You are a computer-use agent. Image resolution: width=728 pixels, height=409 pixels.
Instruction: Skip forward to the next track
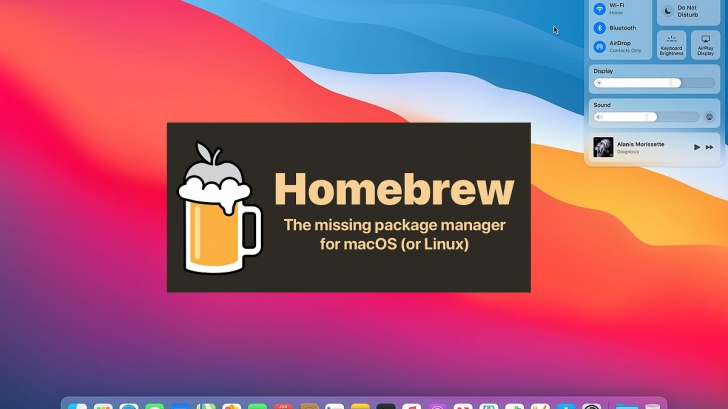709,147
